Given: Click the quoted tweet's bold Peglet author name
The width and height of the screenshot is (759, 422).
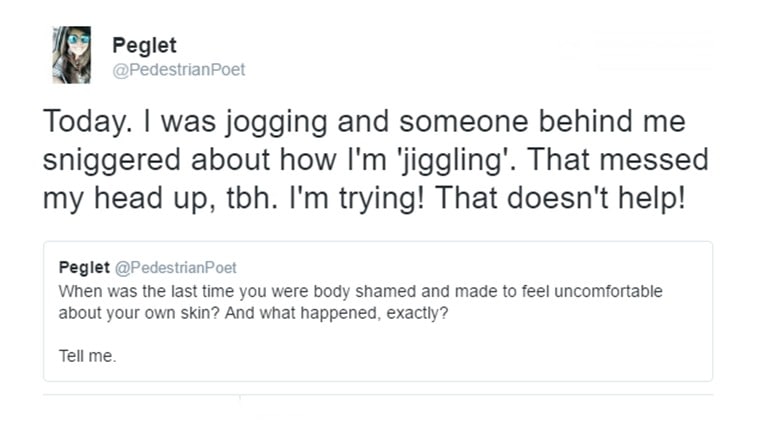Looking at the screenshot, I should coord(84,267).
